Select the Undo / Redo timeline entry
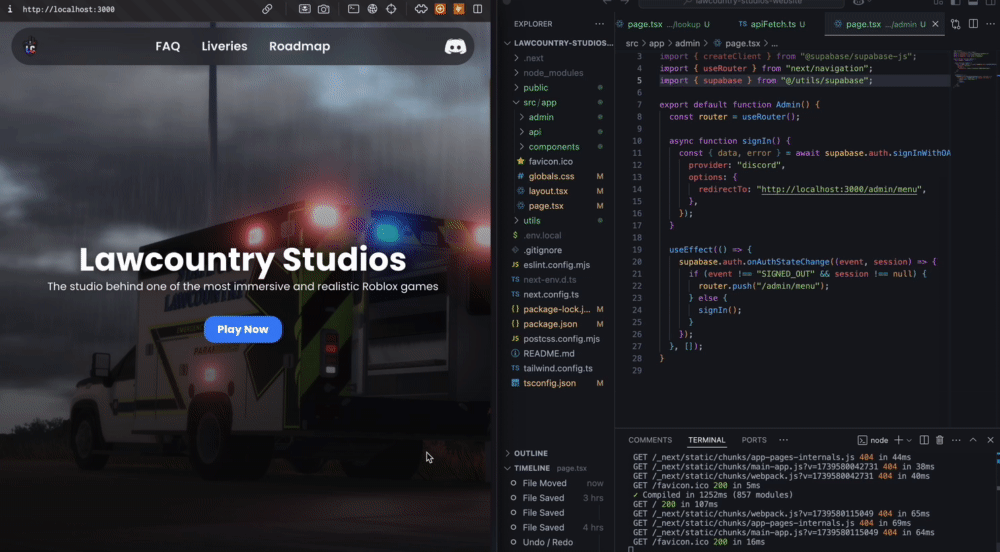Screen dimensions: 1000x552 (x=547, y=542)
